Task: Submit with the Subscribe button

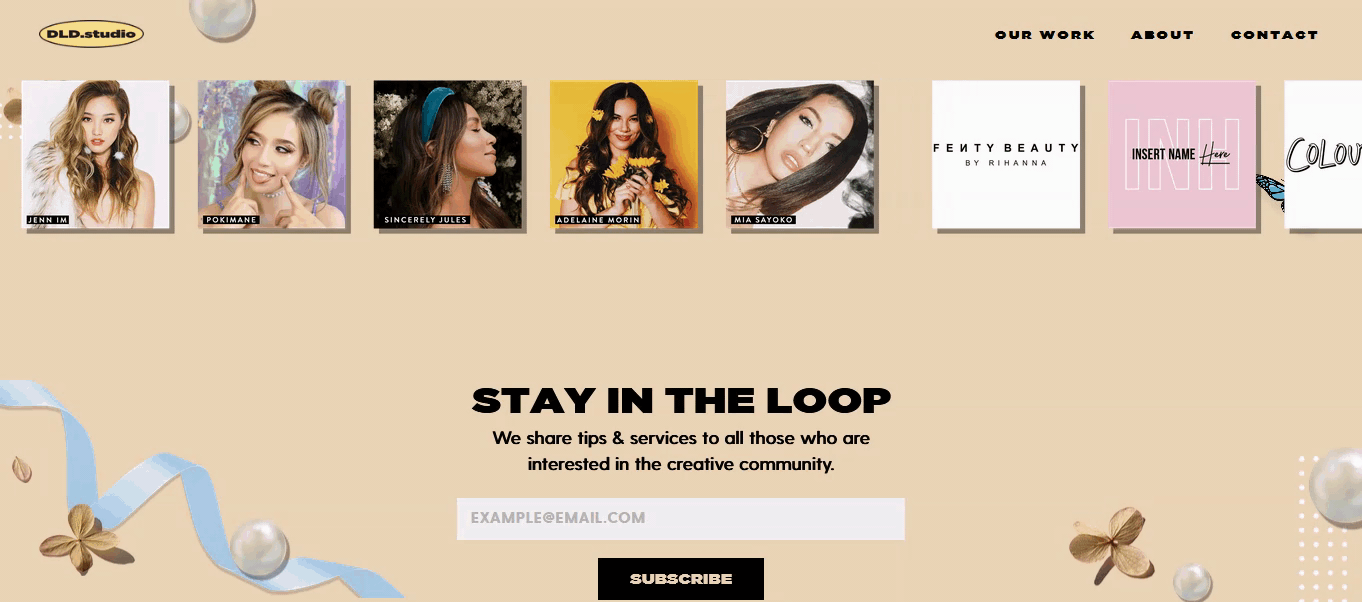Action: click(680, 579)
